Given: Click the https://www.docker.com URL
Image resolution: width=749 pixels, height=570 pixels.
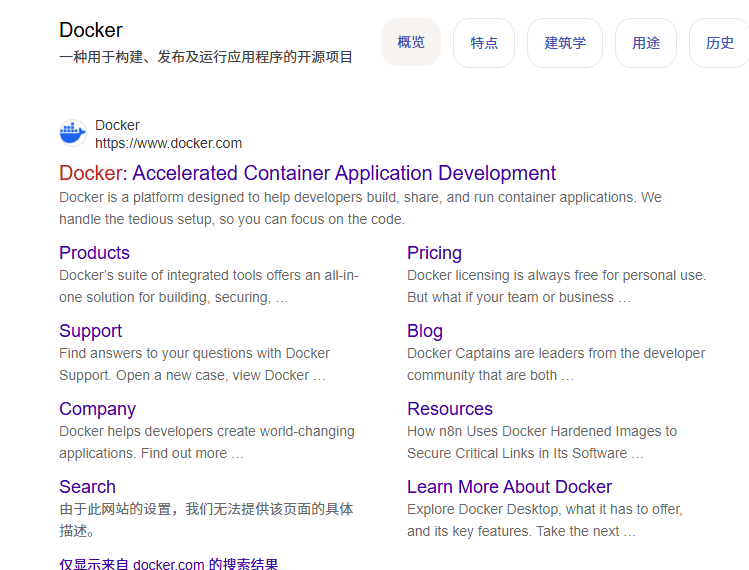Looking at the screenshot, I should [x=169, y=143].
